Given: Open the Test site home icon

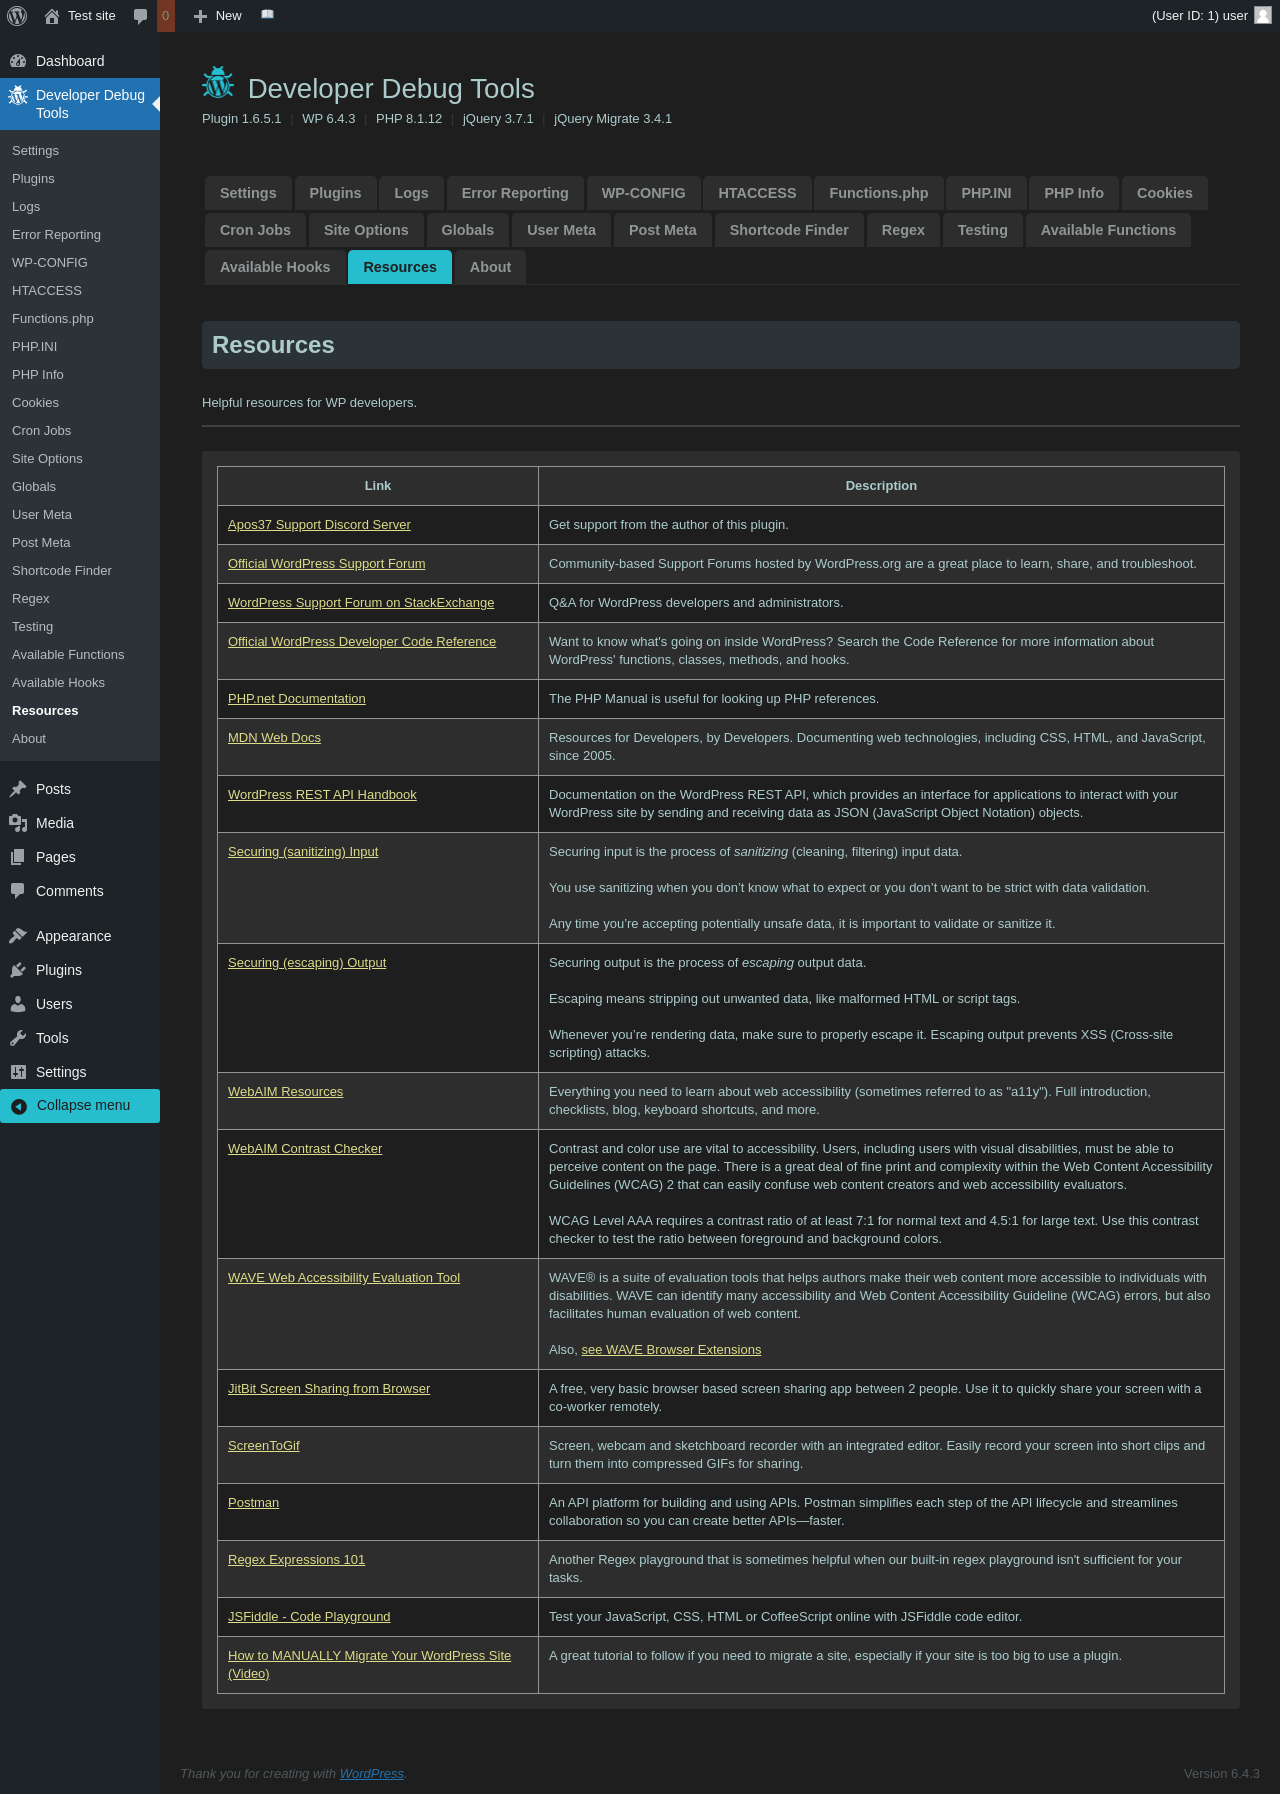Looking at the screenshot, I should point(52,16).
